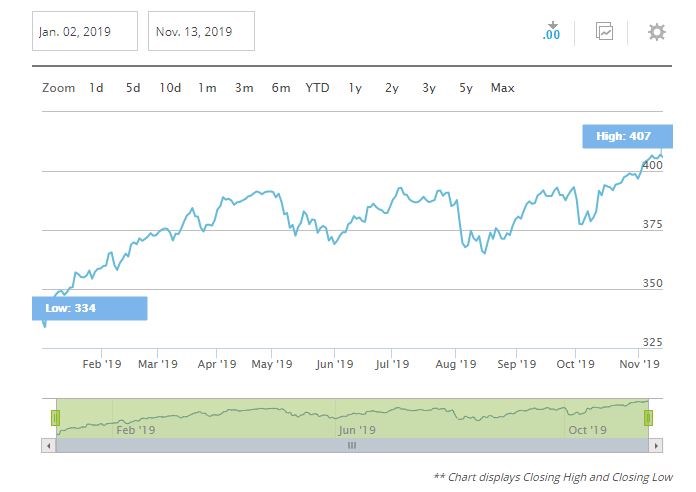Show the Max time range

[x=503, y=88]
